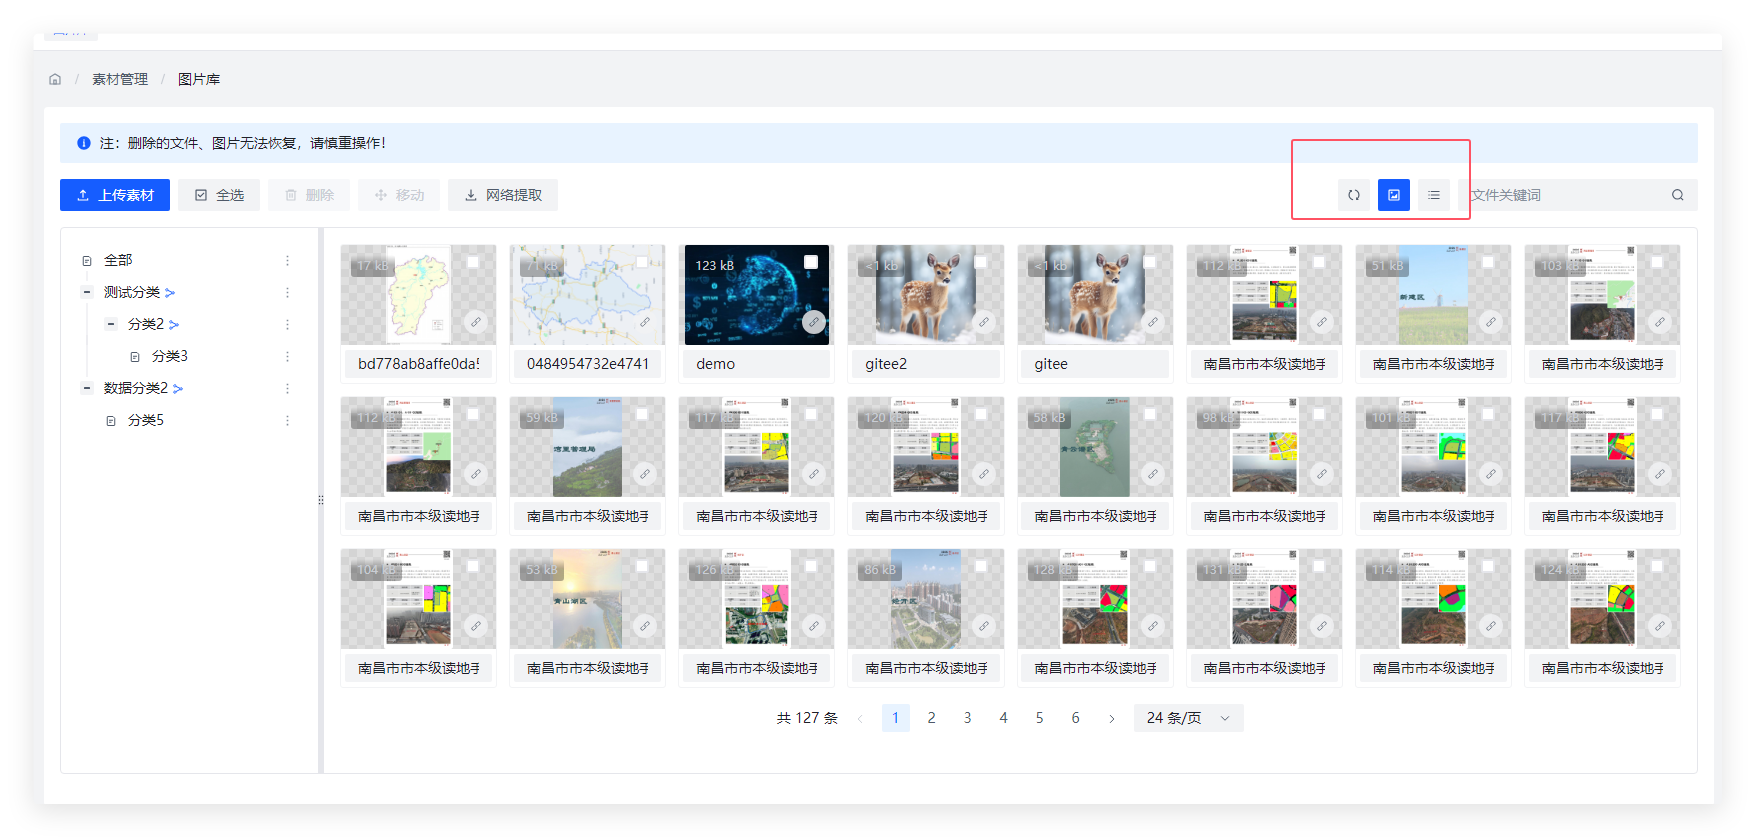The height and width of the screenshot is (837, 1755).
Task: Click the 网络提取 button
Action: pyautogui.click(x=503, y=195)
